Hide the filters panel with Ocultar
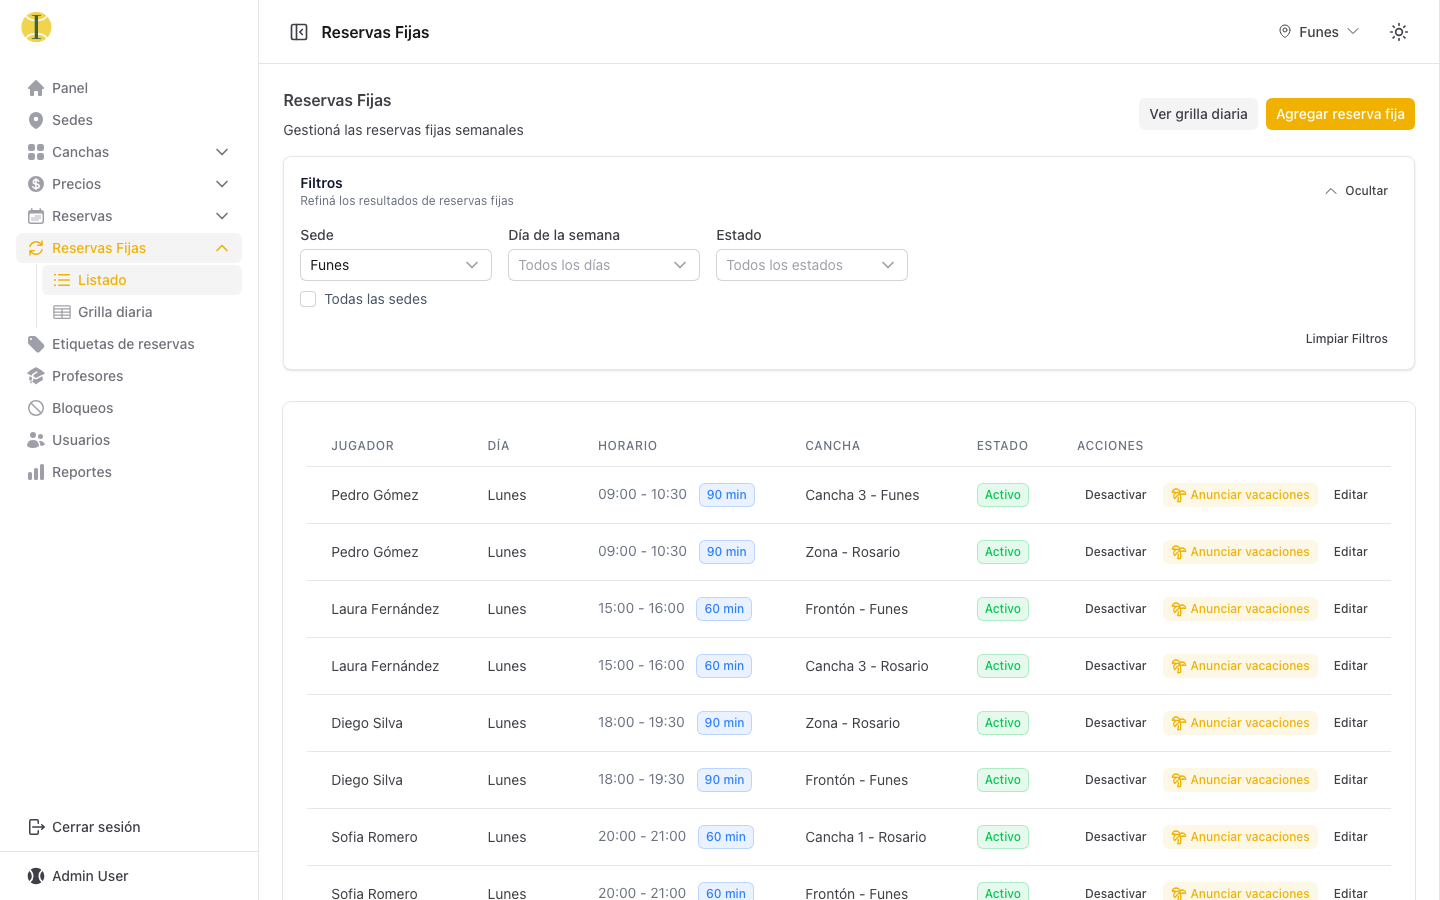The height and width of the screenshot is (900, 1440). coord(1357,191)
